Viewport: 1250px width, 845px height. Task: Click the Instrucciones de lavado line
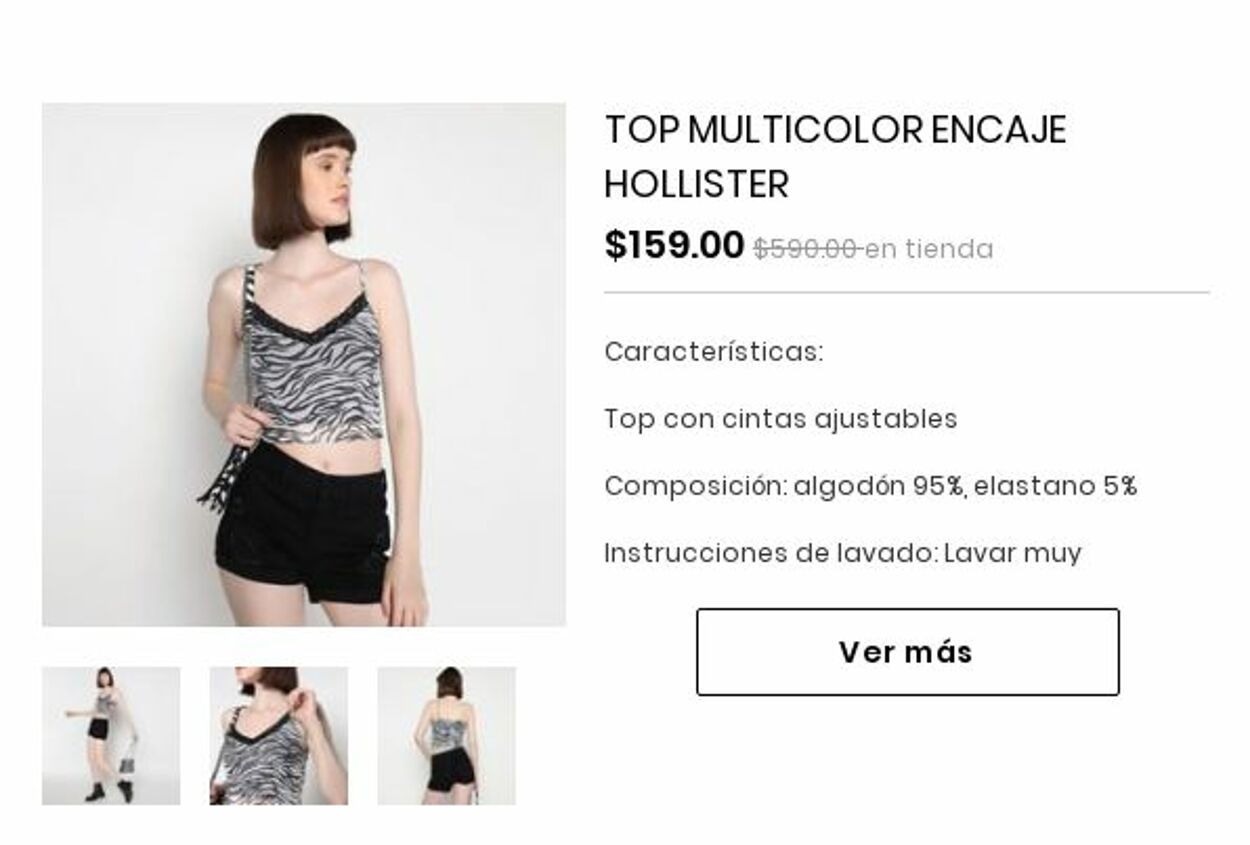tap(843, 553)
